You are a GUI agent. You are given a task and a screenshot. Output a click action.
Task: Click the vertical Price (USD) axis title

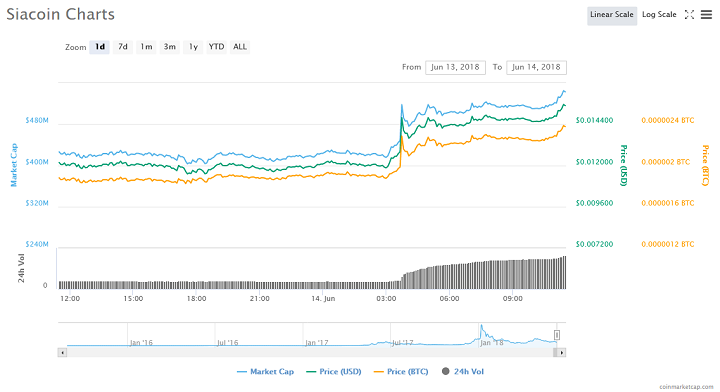pos(624,165)
